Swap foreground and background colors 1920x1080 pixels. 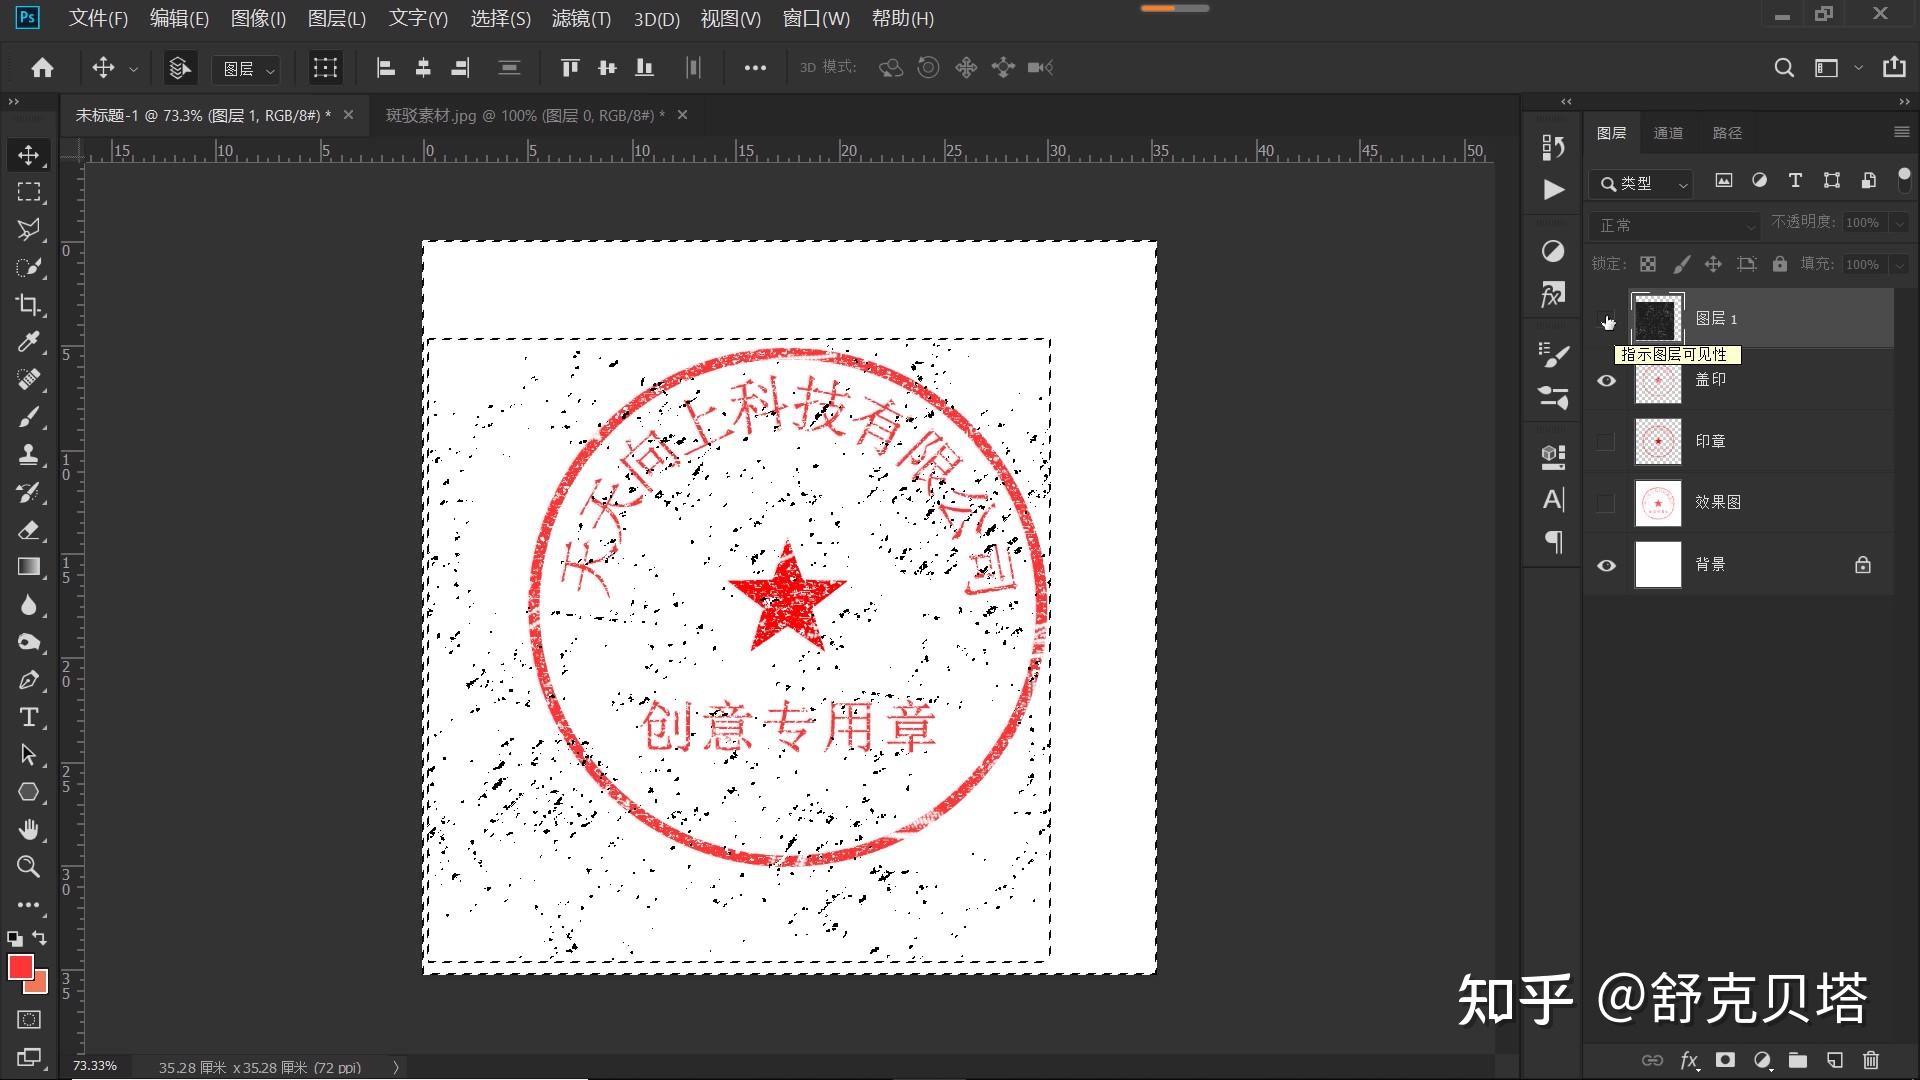(40, 938)
